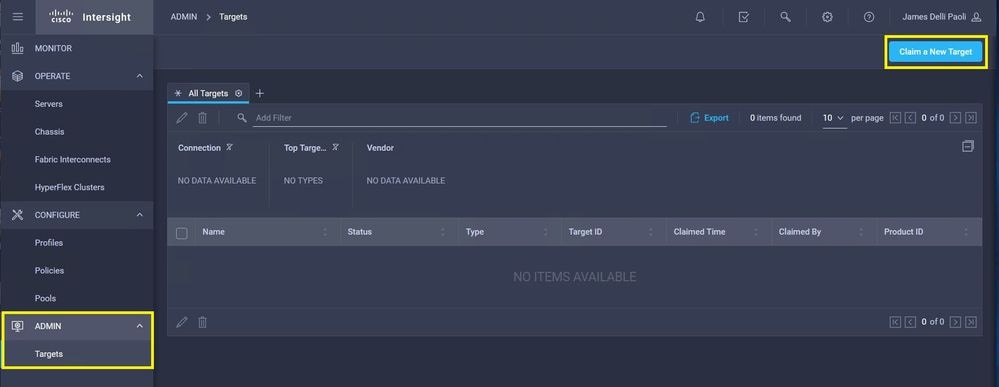This screenshot has width=999, height=387.
Task: Select the All Targets tab
Action: pyautogui.click(x=208, y=93)
